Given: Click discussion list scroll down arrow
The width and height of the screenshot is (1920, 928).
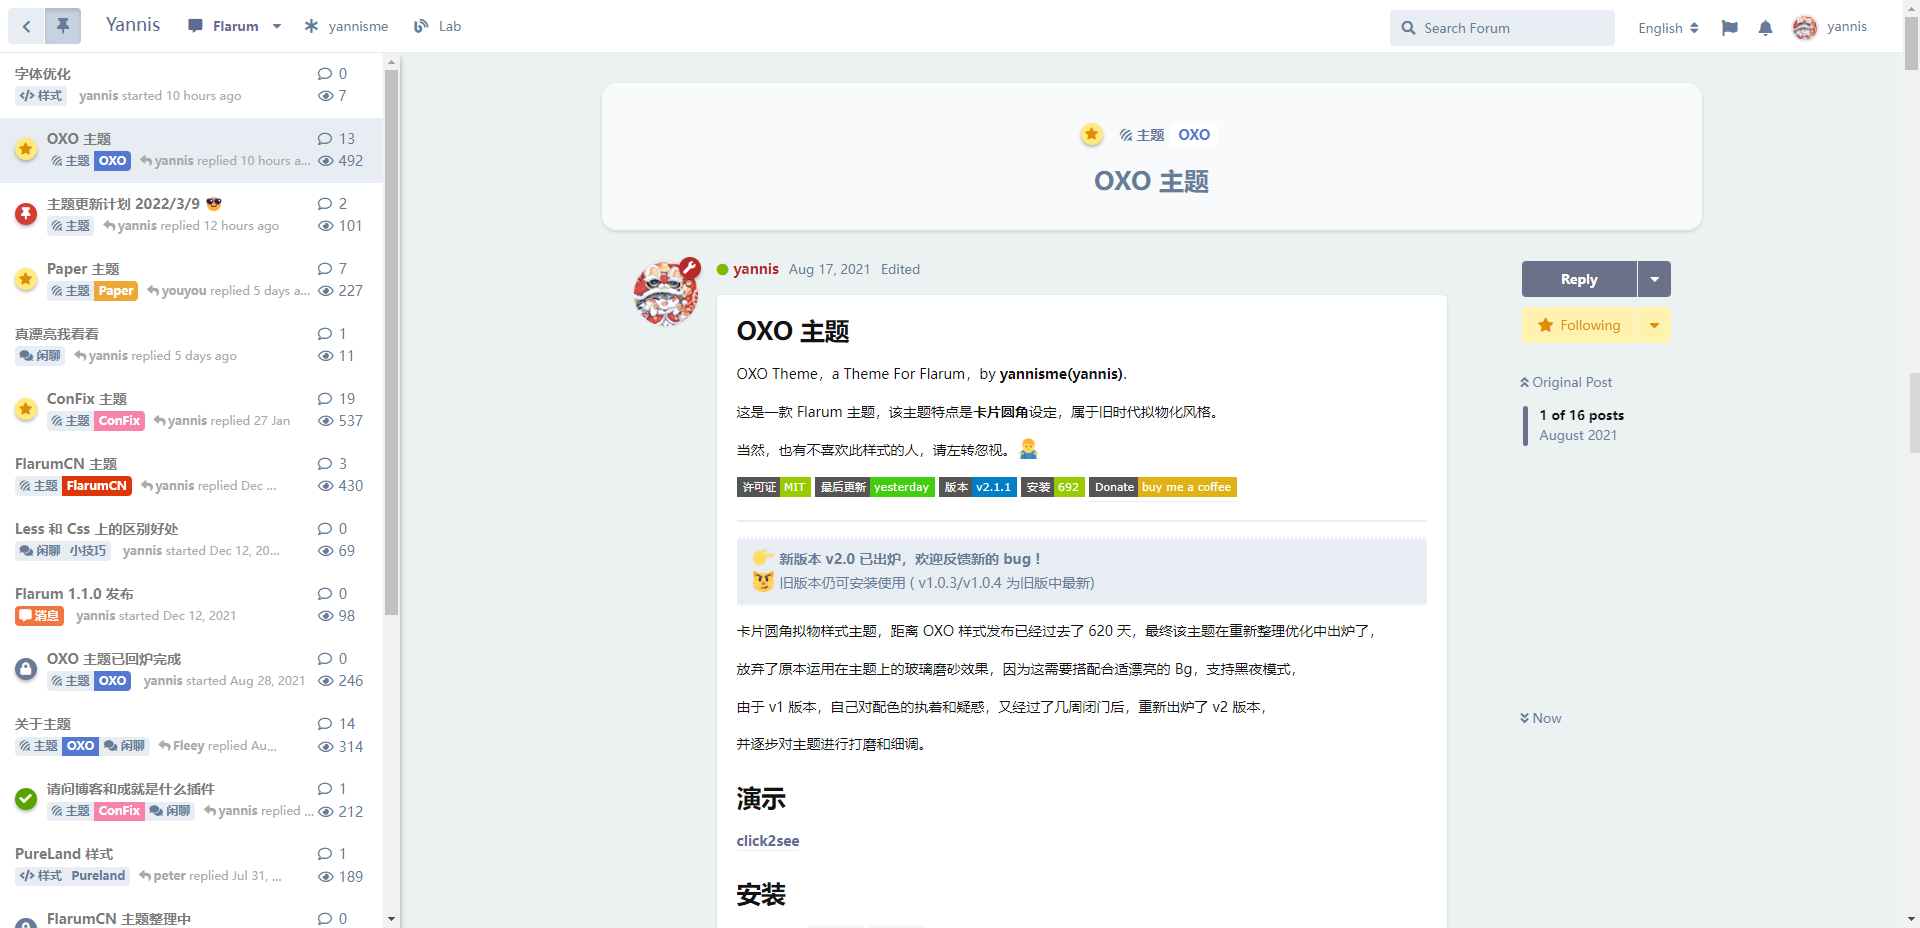Looking at the screenshot, I should 391,919.
